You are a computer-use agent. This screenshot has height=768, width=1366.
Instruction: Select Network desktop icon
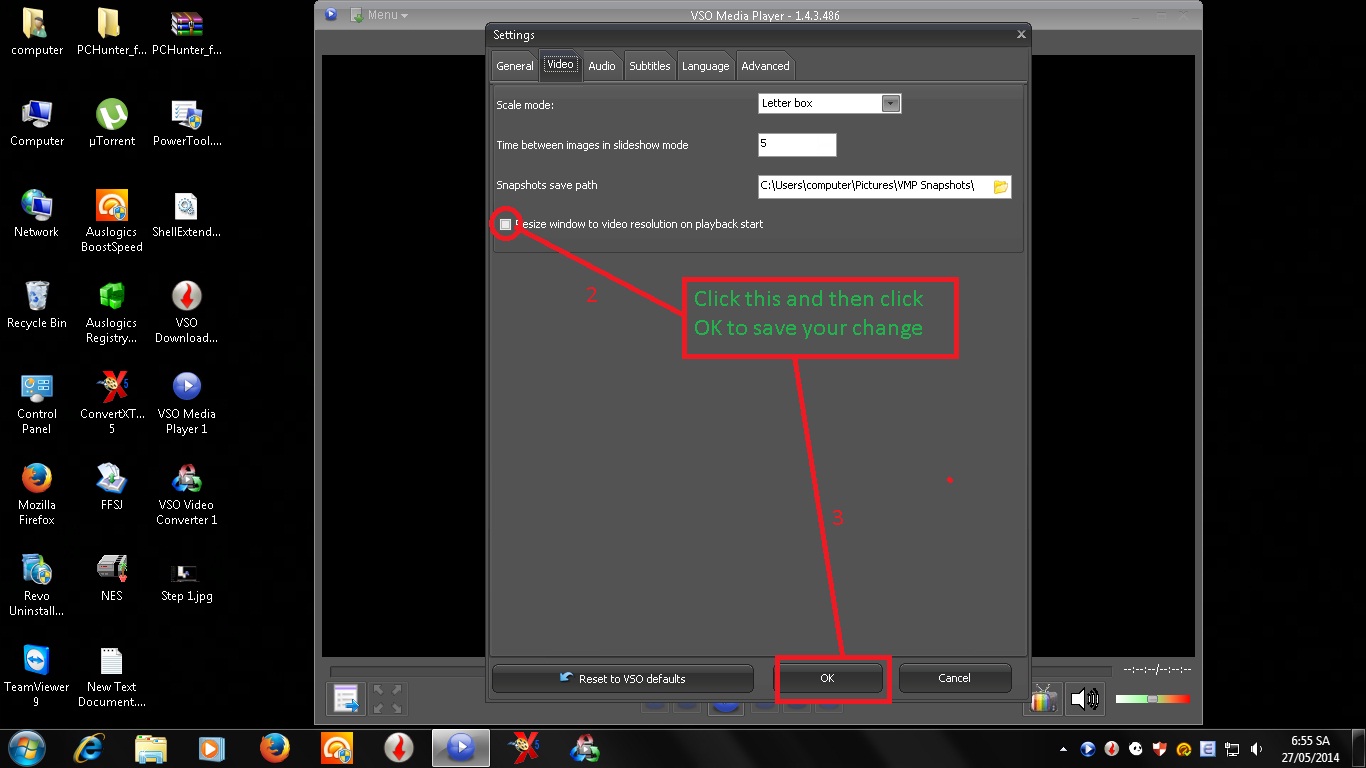pos(37,214)
